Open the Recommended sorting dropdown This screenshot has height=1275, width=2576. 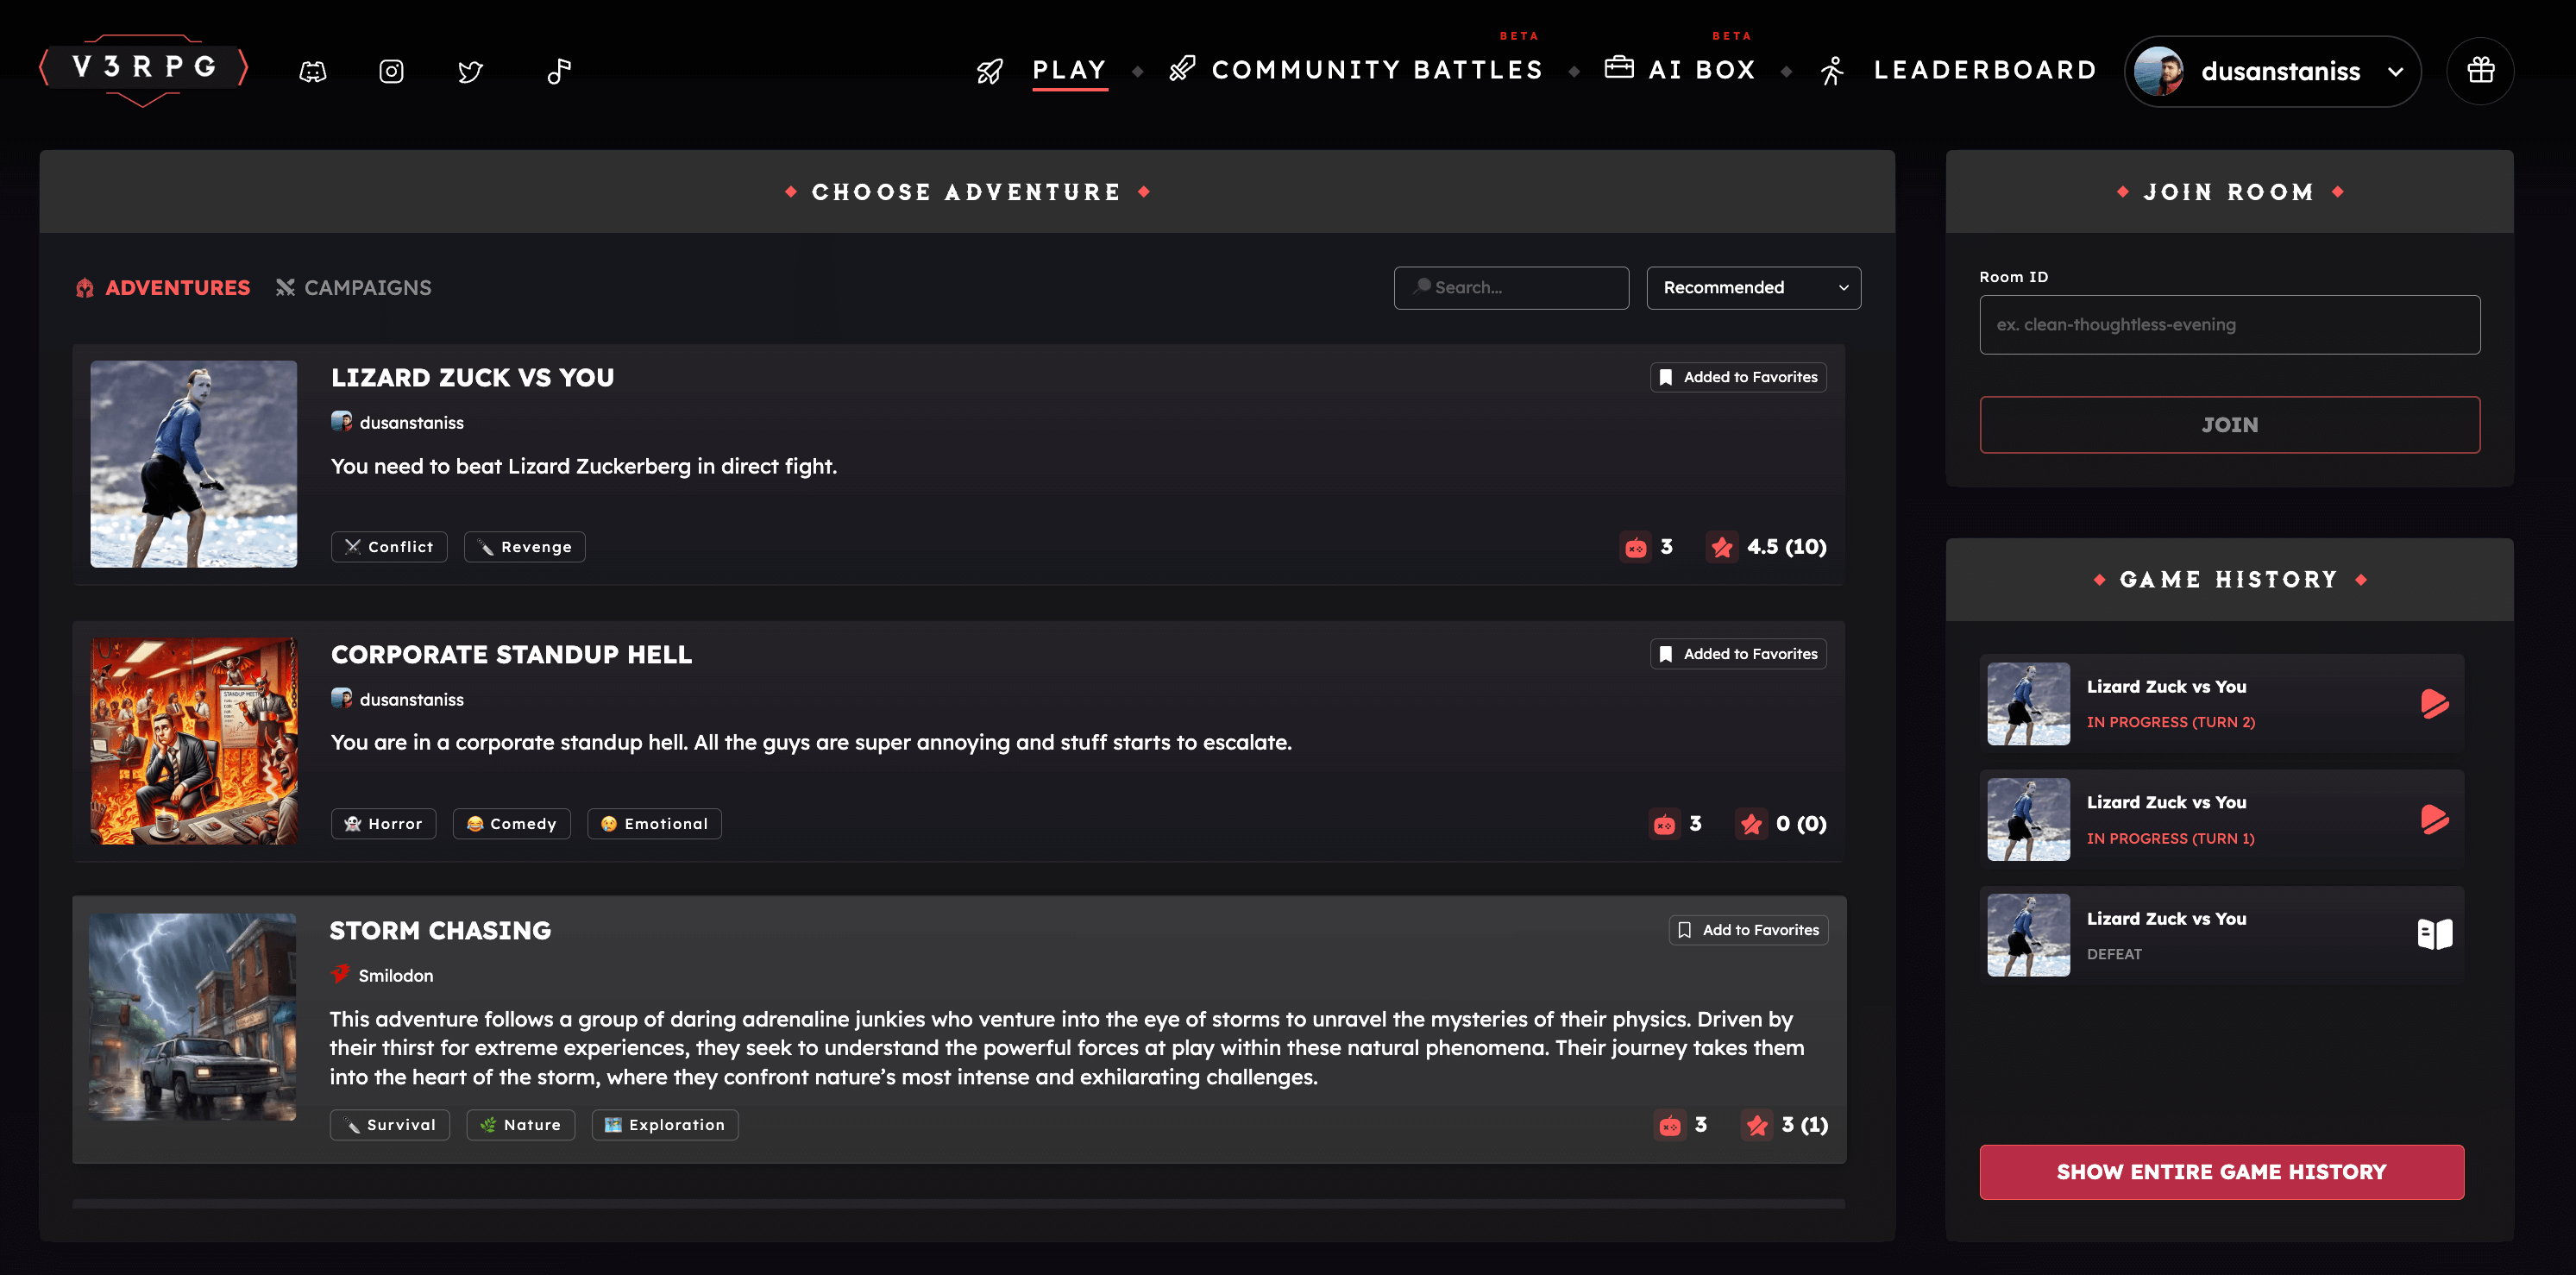(x=1753, y=288)
